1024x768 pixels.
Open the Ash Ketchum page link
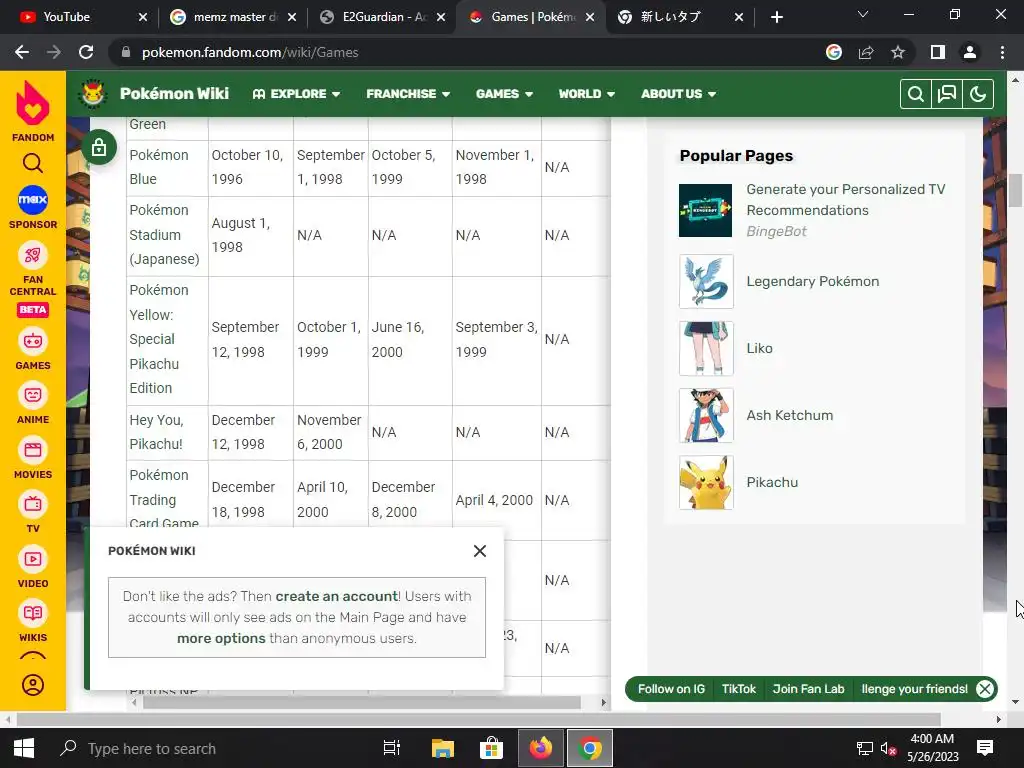790,415
